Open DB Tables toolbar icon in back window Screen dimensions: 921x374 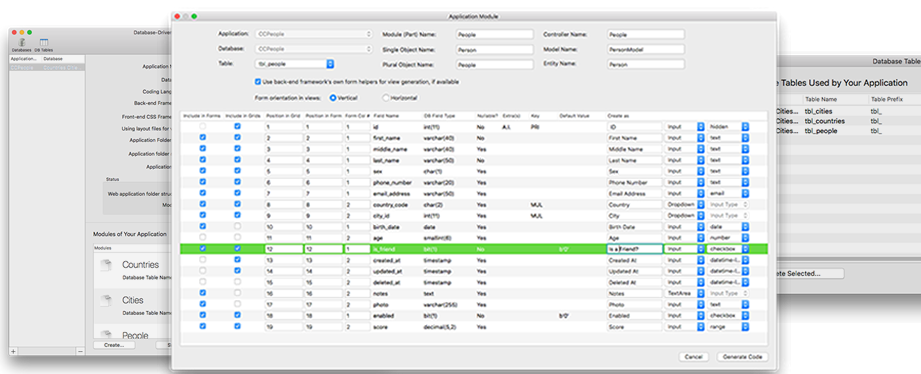(43, 45)
